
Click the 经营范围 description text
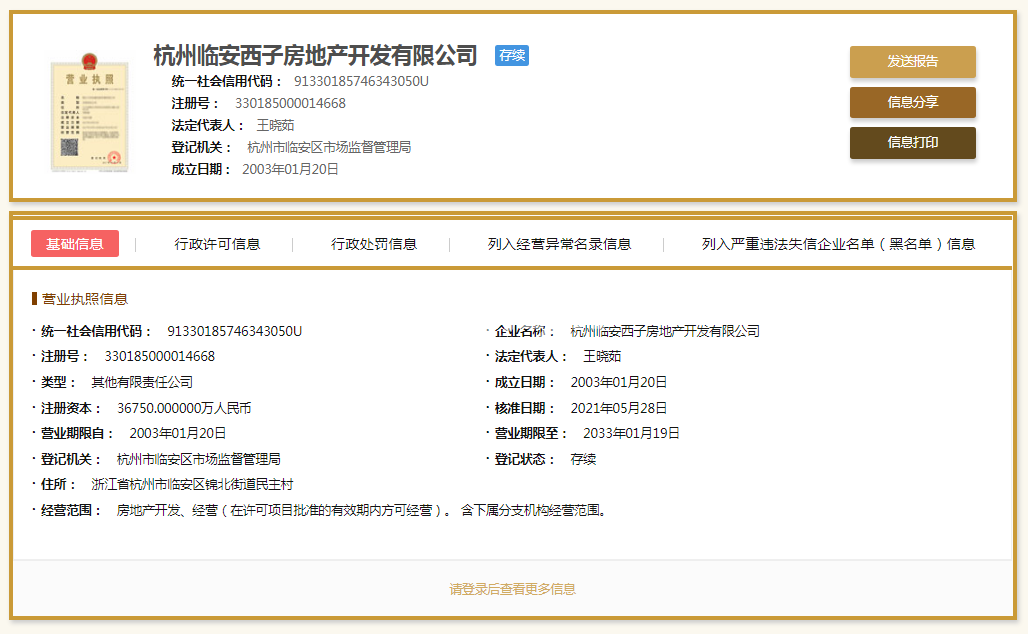363,510
